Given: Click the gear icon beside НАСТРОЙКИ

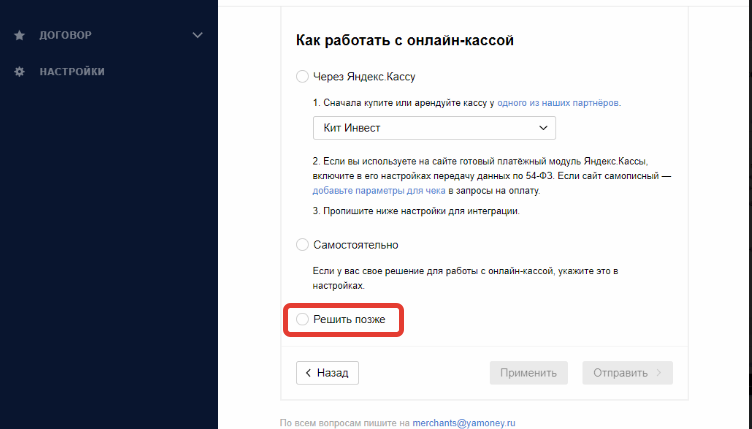Looking at the screenshot, I should pyautogui.click(x=19, y=71).
